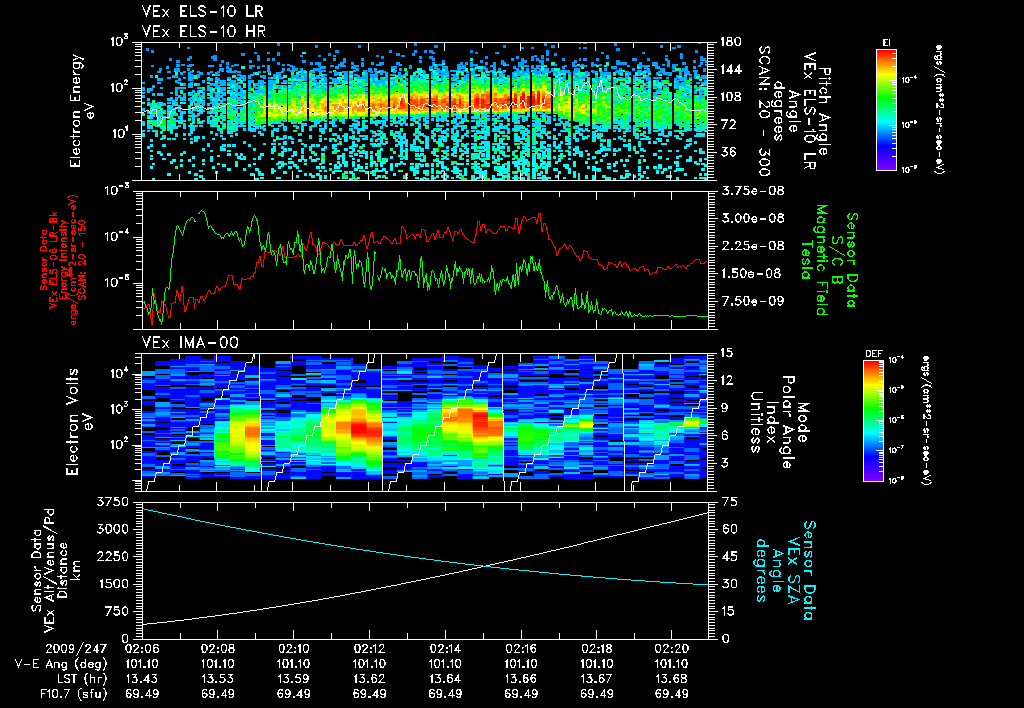Image resolution: width=1024 pixels, height=708 pixels.
Task: Click the LST value 13.59
Action: pyautogui.click(x=293, y=679)
